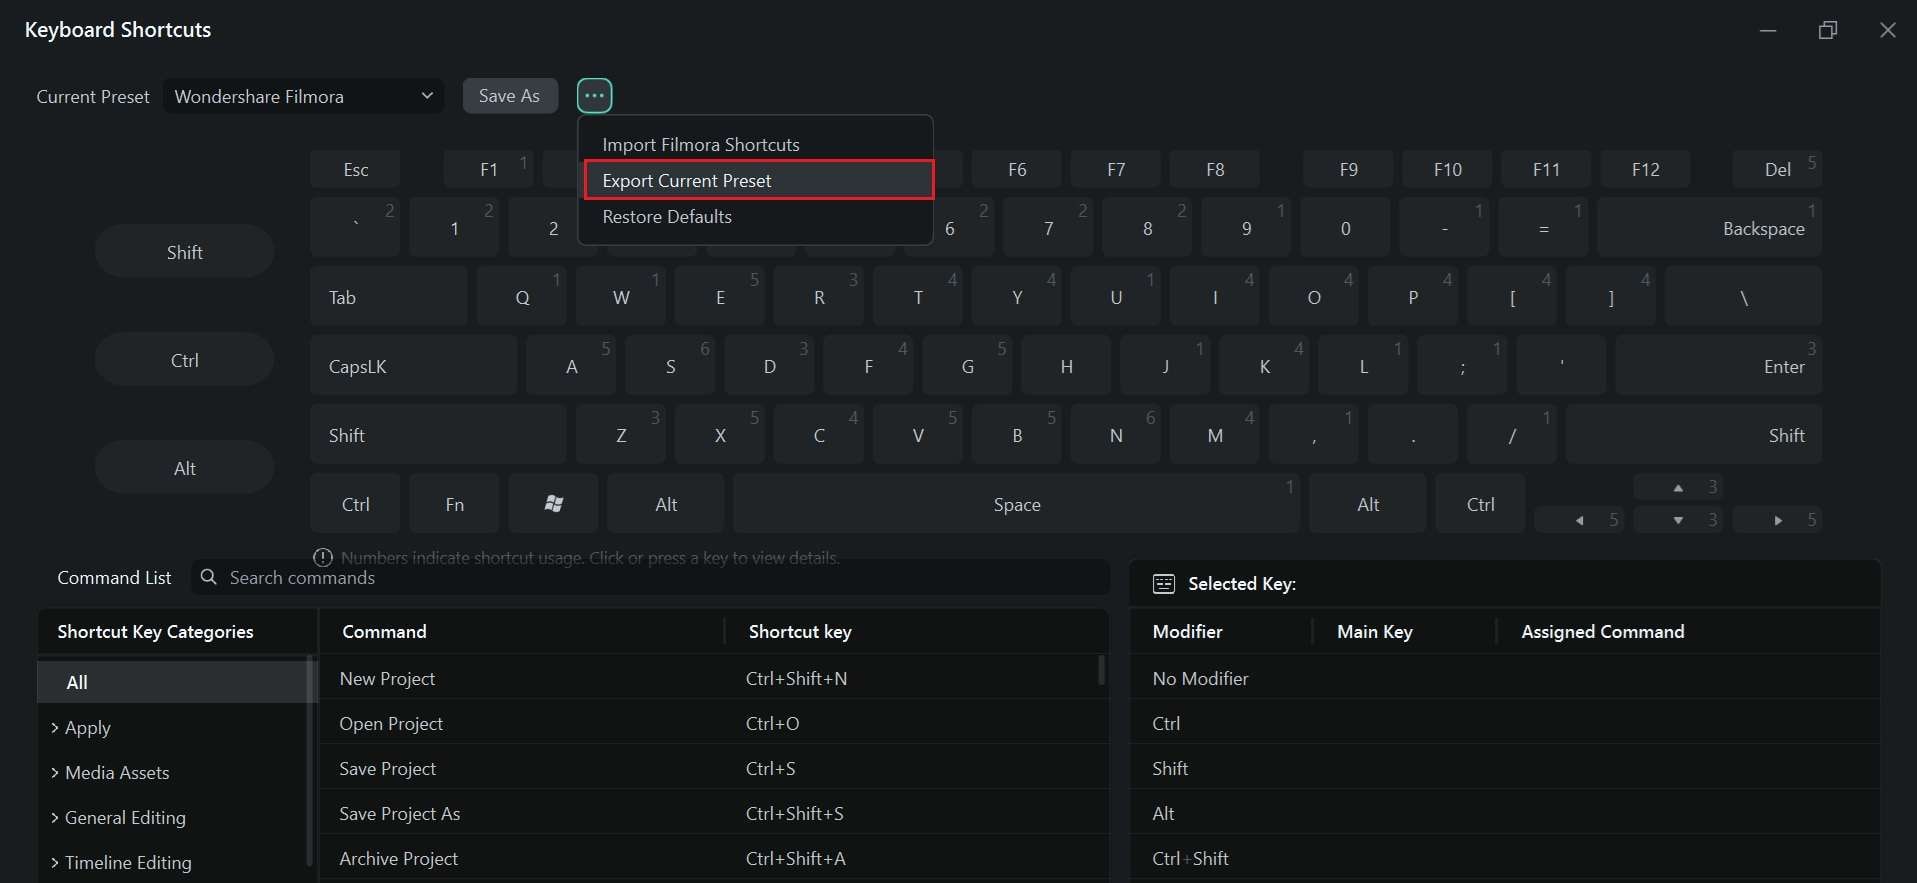Click the W key
This screenshot has width=1917, height=883.
[620, 297]
